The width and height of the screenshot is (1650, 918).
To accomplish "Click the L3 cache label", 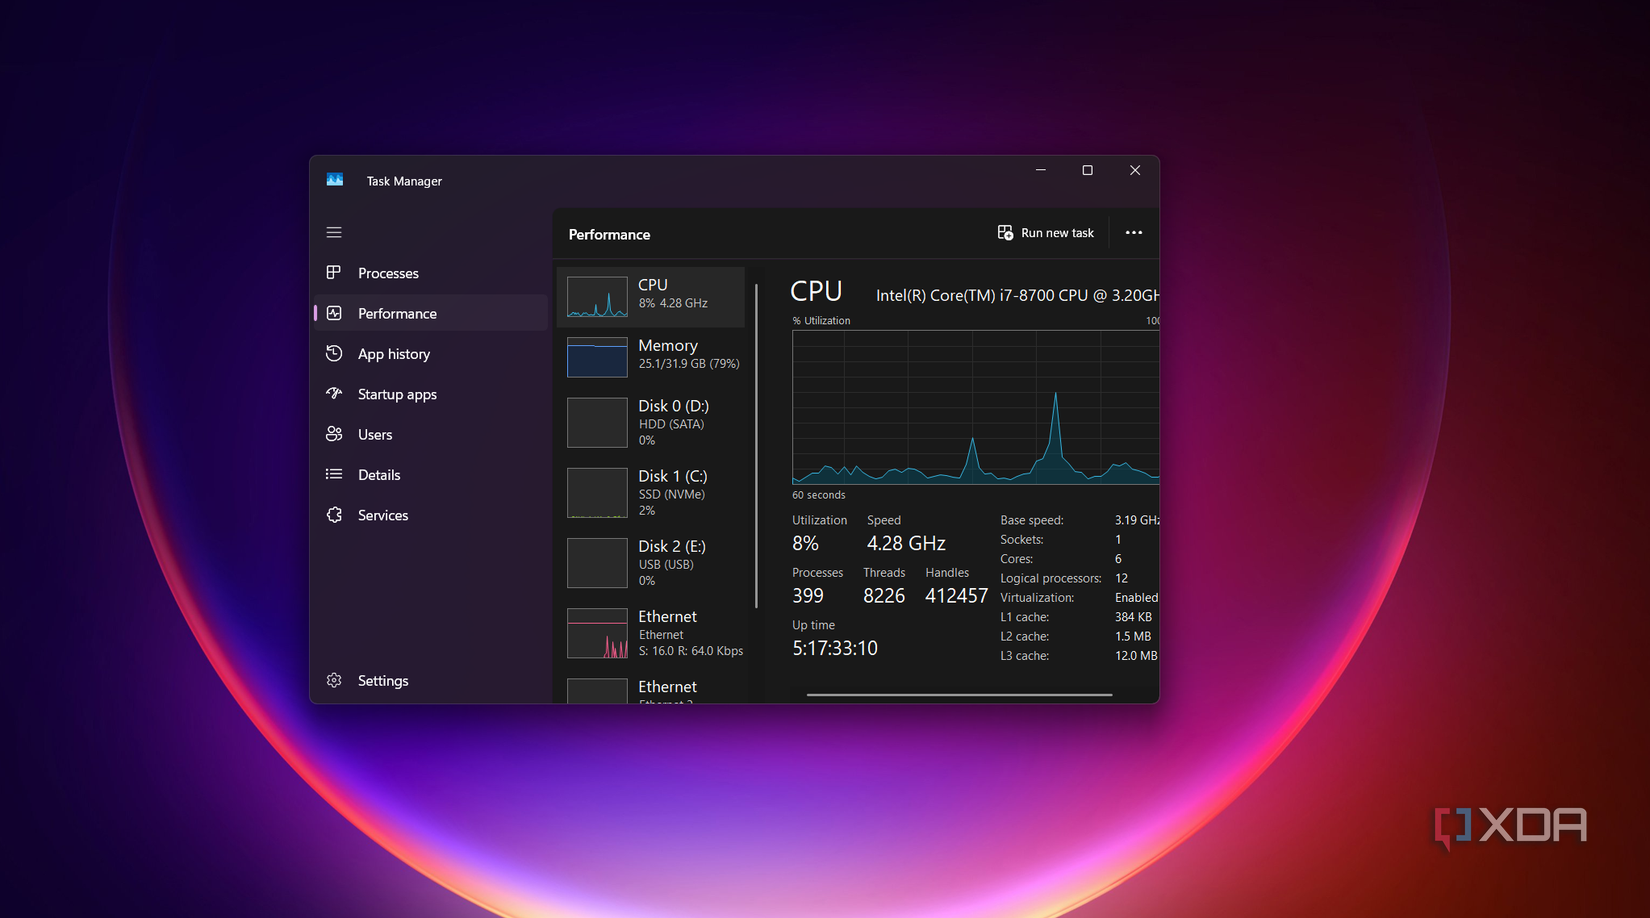I will tap(1024, 656).
